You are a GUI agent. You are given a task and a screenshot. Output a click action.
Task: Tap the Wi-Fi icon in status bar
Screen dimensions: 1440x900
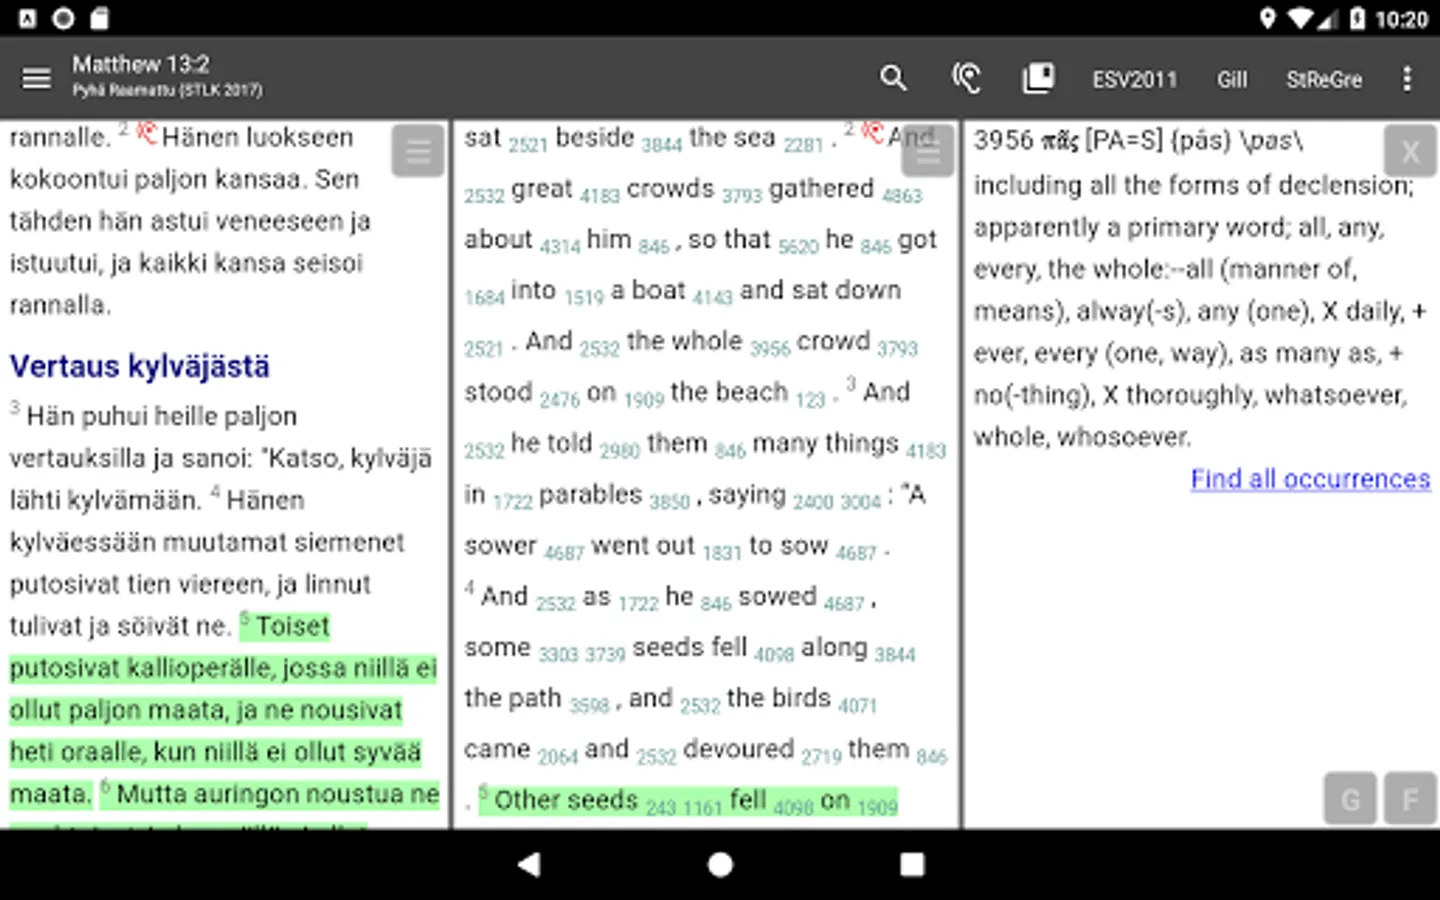tap(1300, 19)
